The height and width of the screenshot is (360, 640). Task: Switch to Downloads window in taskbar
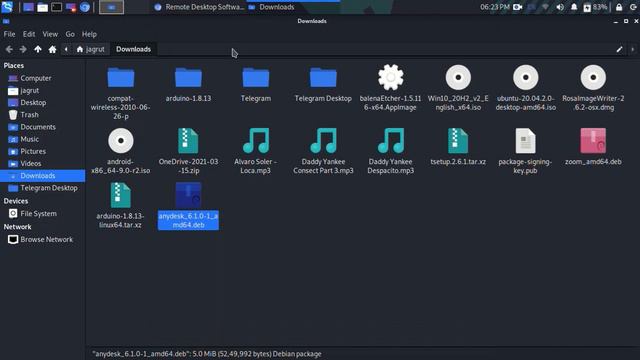pyautogui.click(x=293, y=7)
